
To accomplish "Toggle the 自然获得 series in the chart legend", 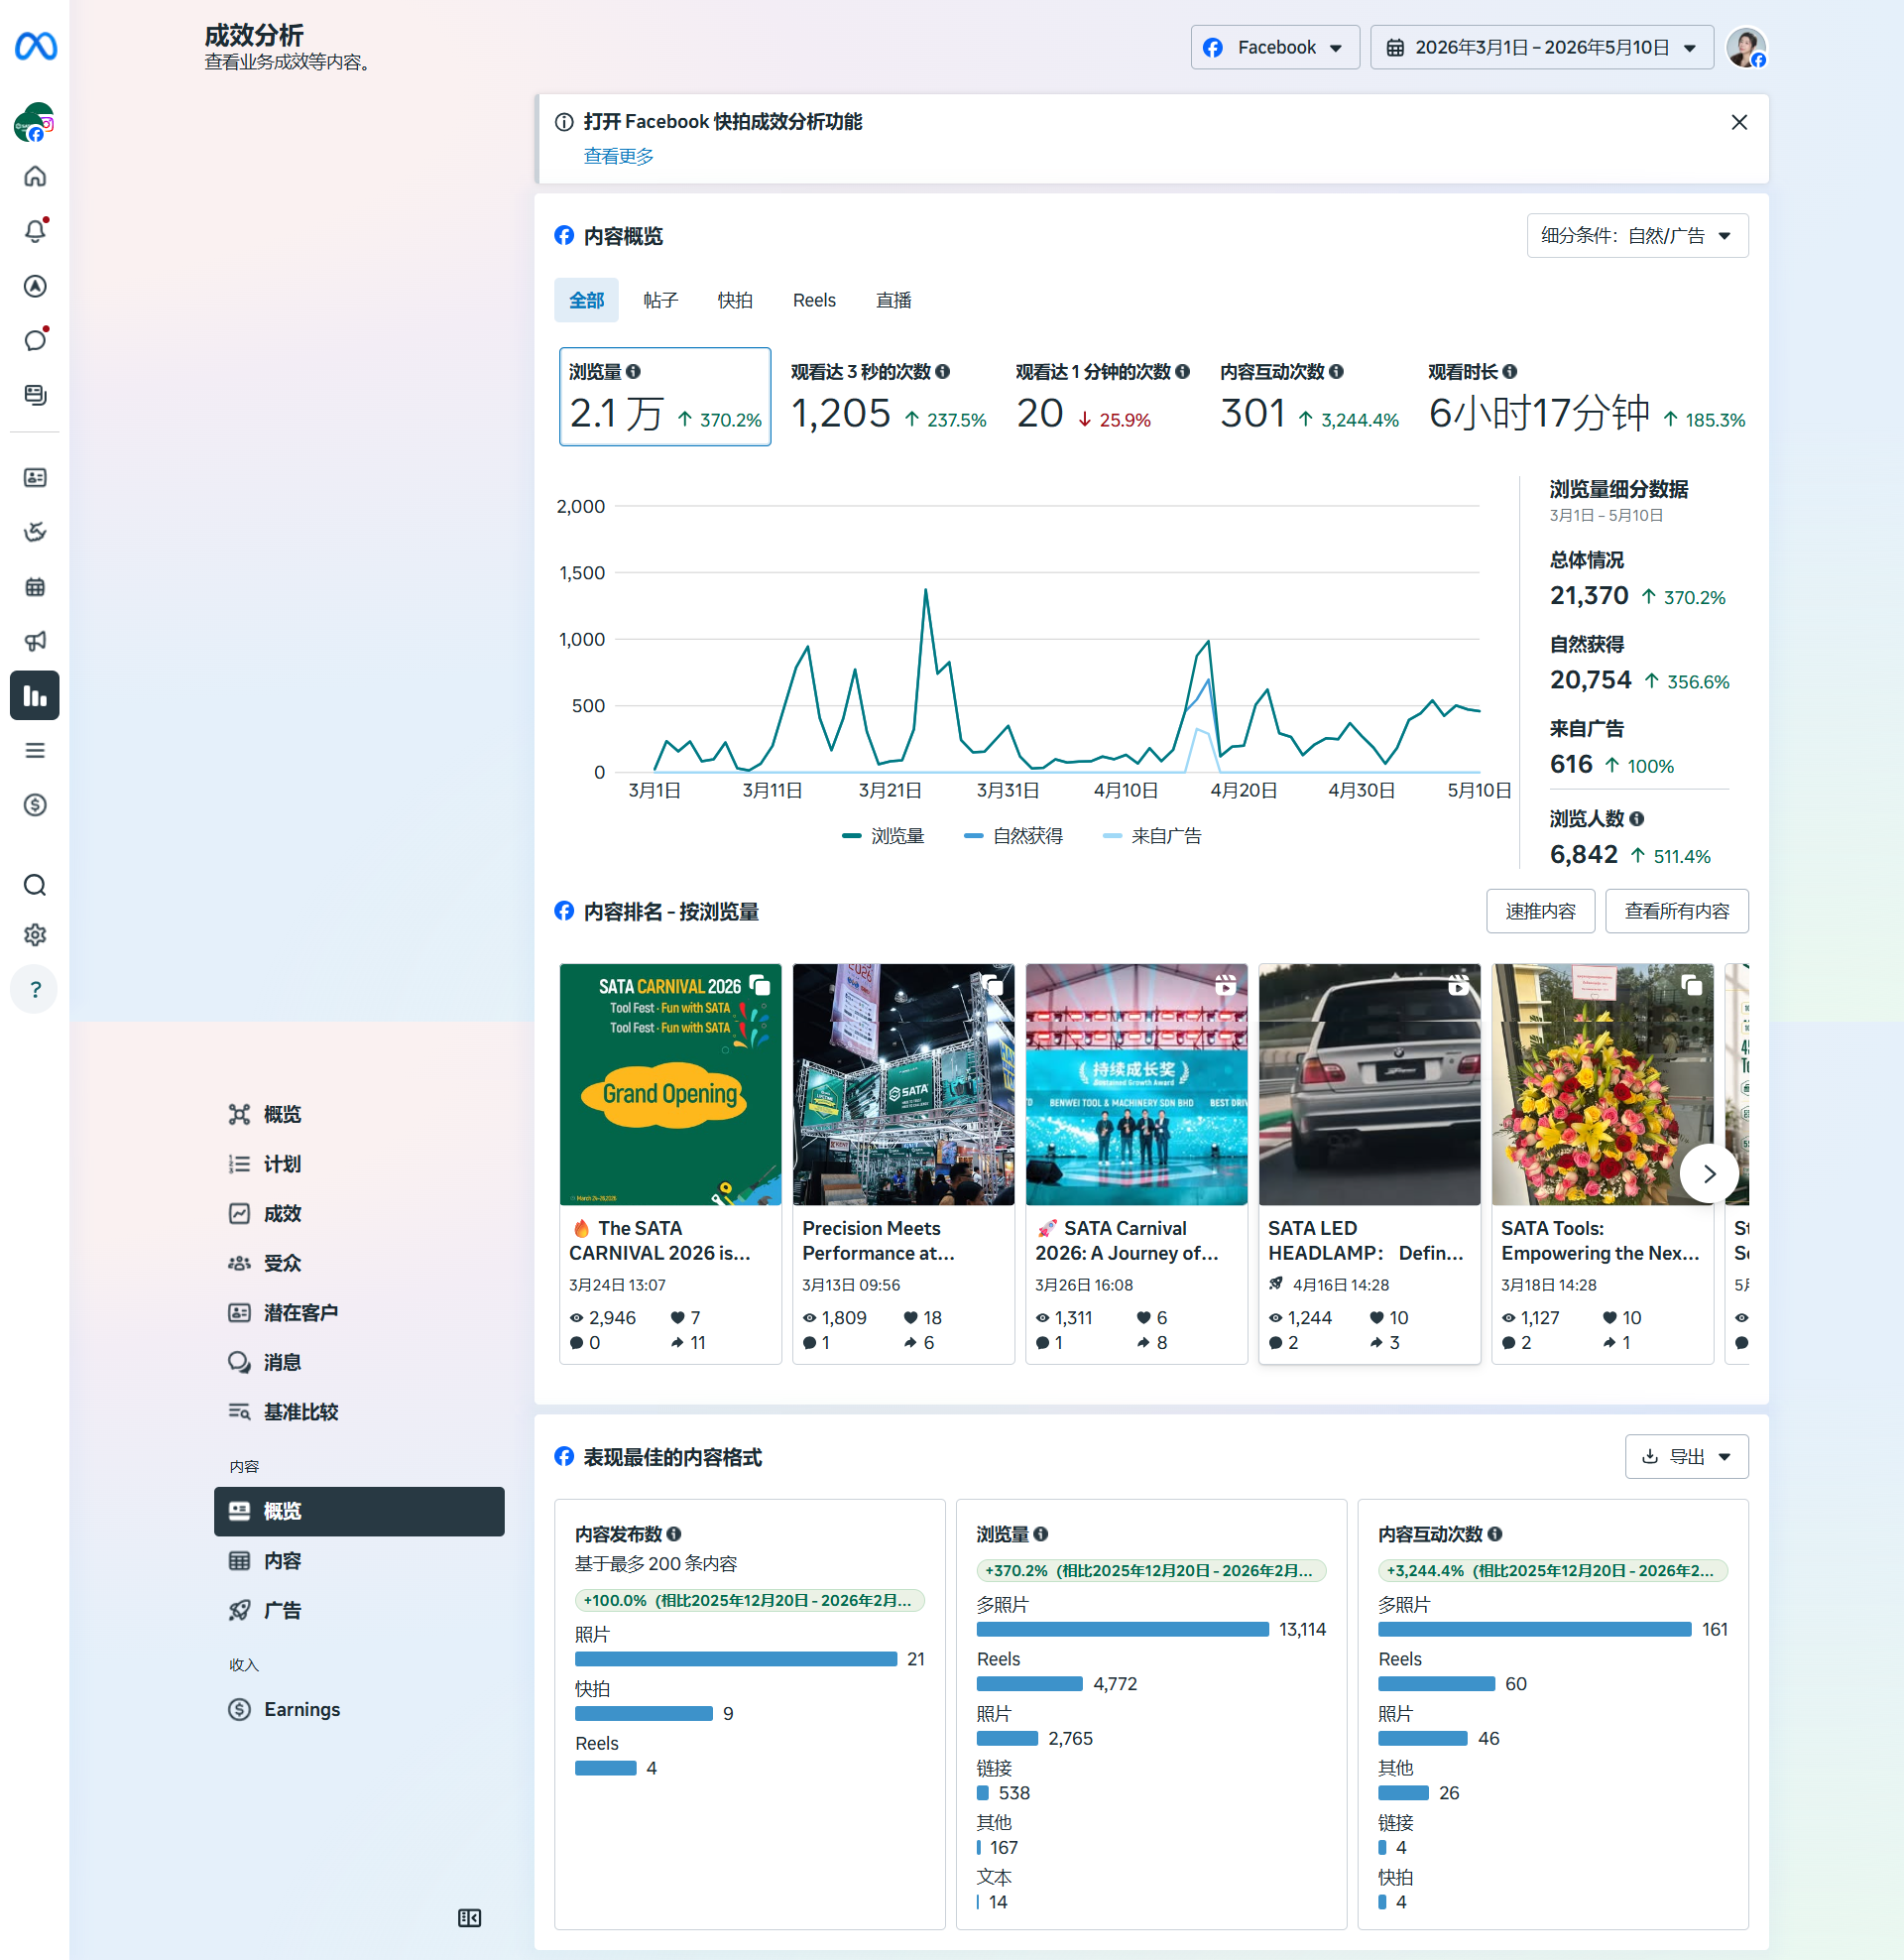I will [1013, 836].
